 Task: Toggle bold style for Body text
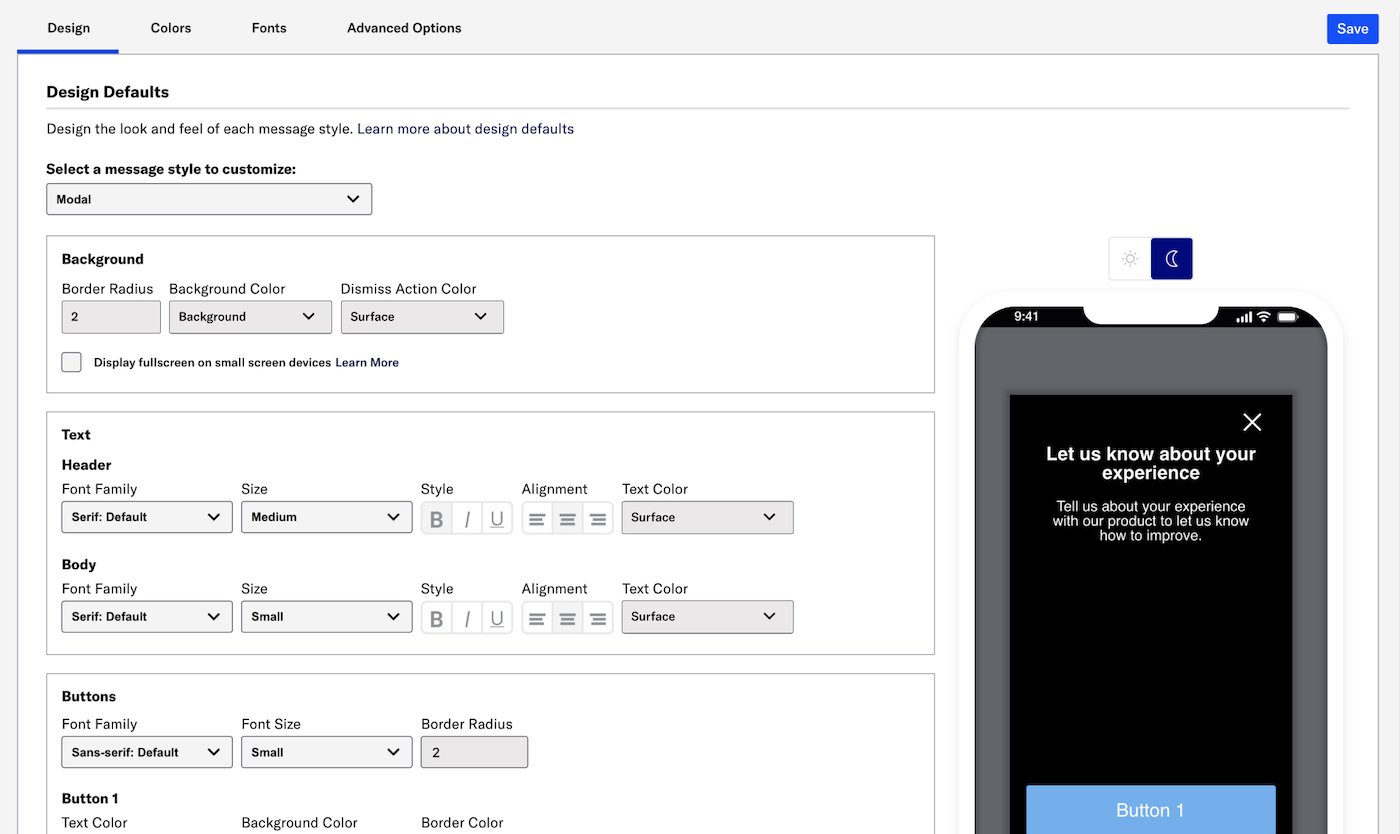tap(436, 619)
